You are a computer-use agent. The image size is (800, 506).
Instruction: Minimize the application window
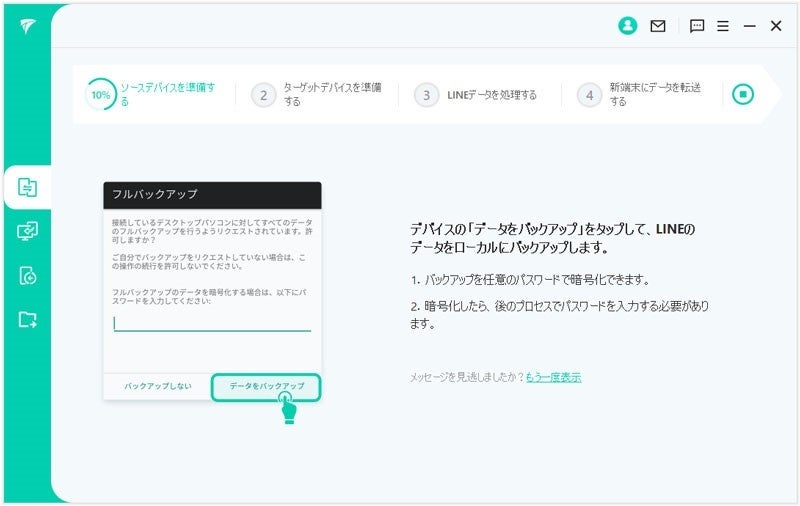pyautogui.click(x=749, y=26)
